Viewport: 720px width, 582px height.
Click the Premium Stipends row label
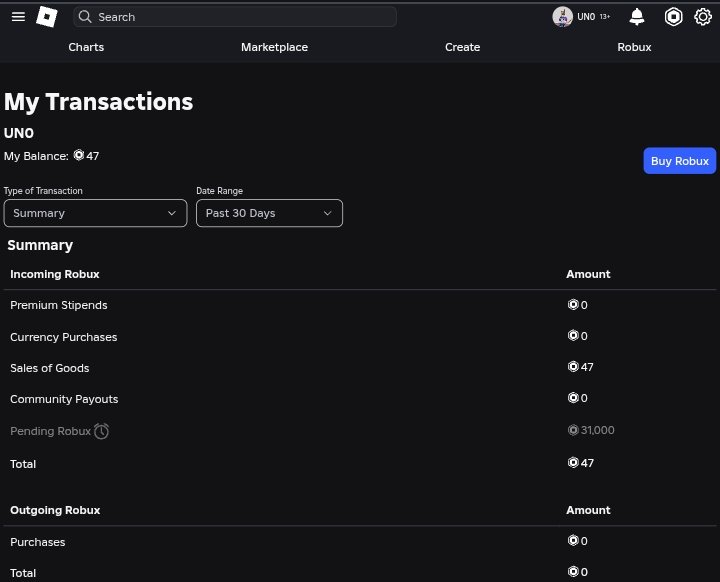tap(59, 305)
